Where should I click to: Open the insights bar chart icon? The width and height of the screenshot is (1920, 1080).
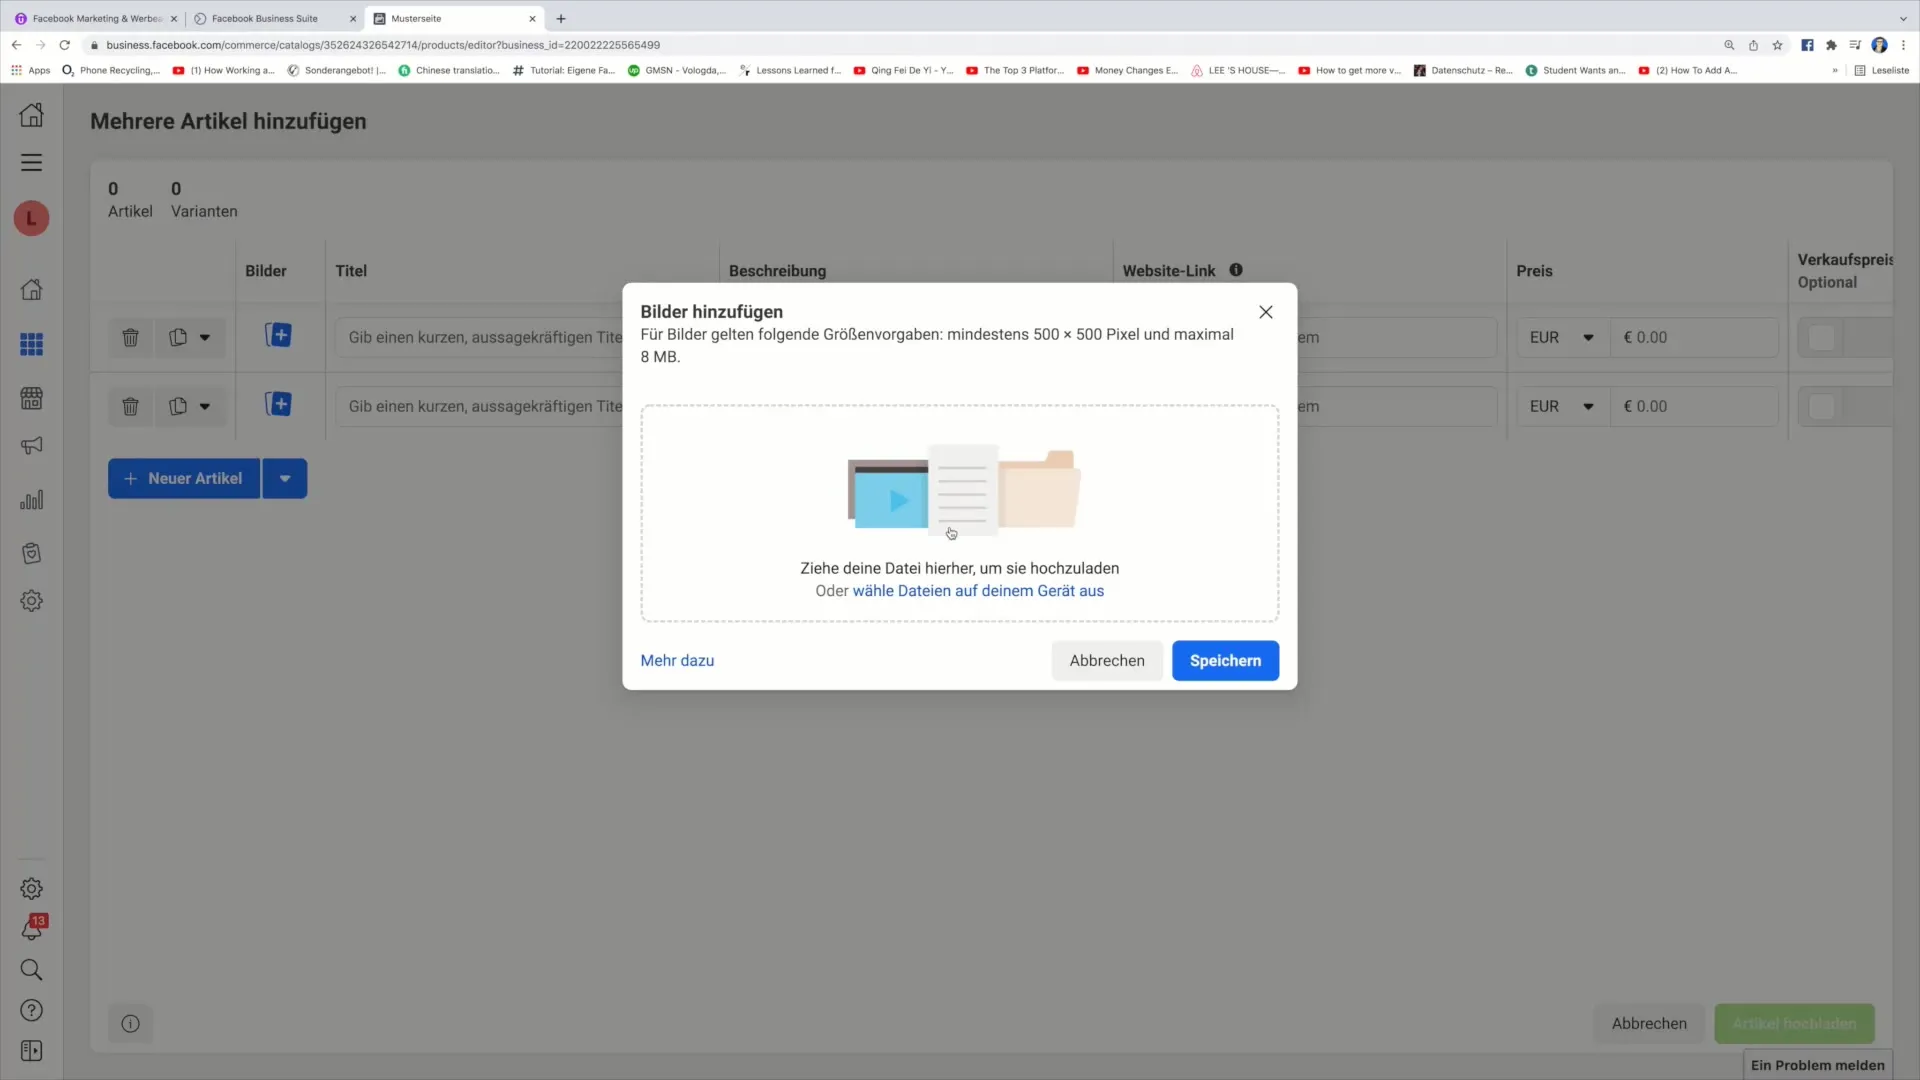click(31, 500)
